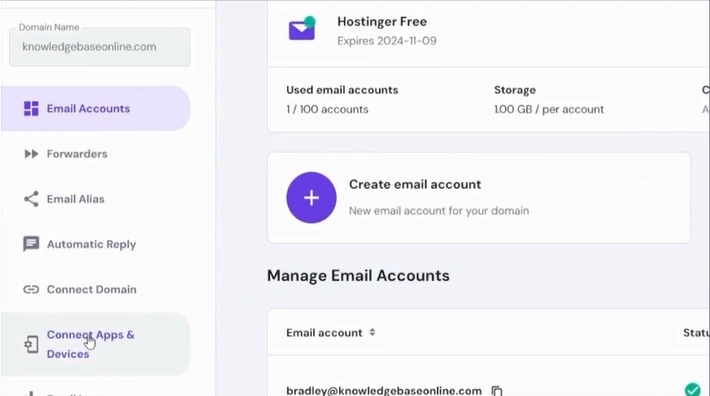The image size is (710, 396).
Task: Click the Create email account card title
Action: [x=415, y=185]
